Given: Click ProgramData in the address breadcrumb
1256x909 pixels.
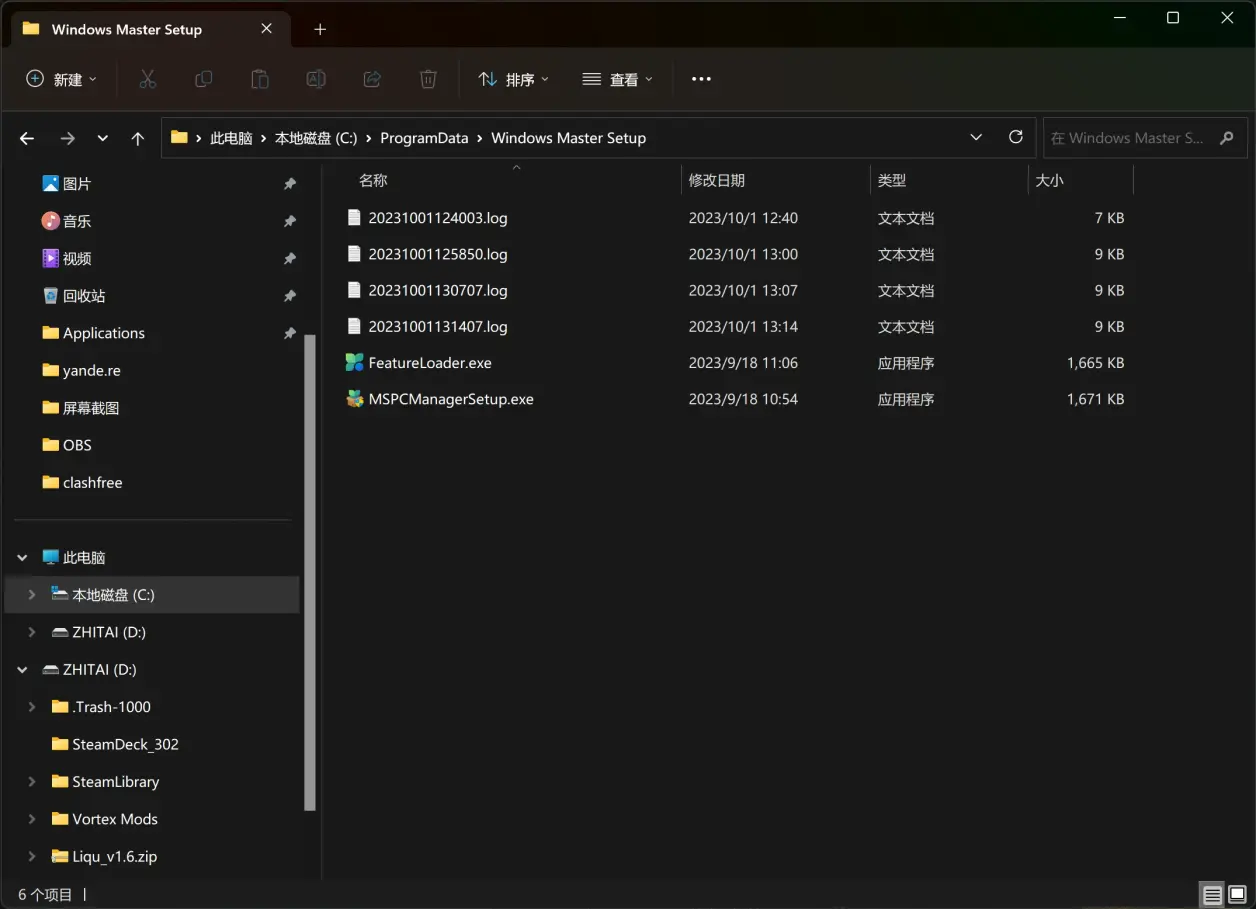Looking at the screenshot, I should 424,138.
